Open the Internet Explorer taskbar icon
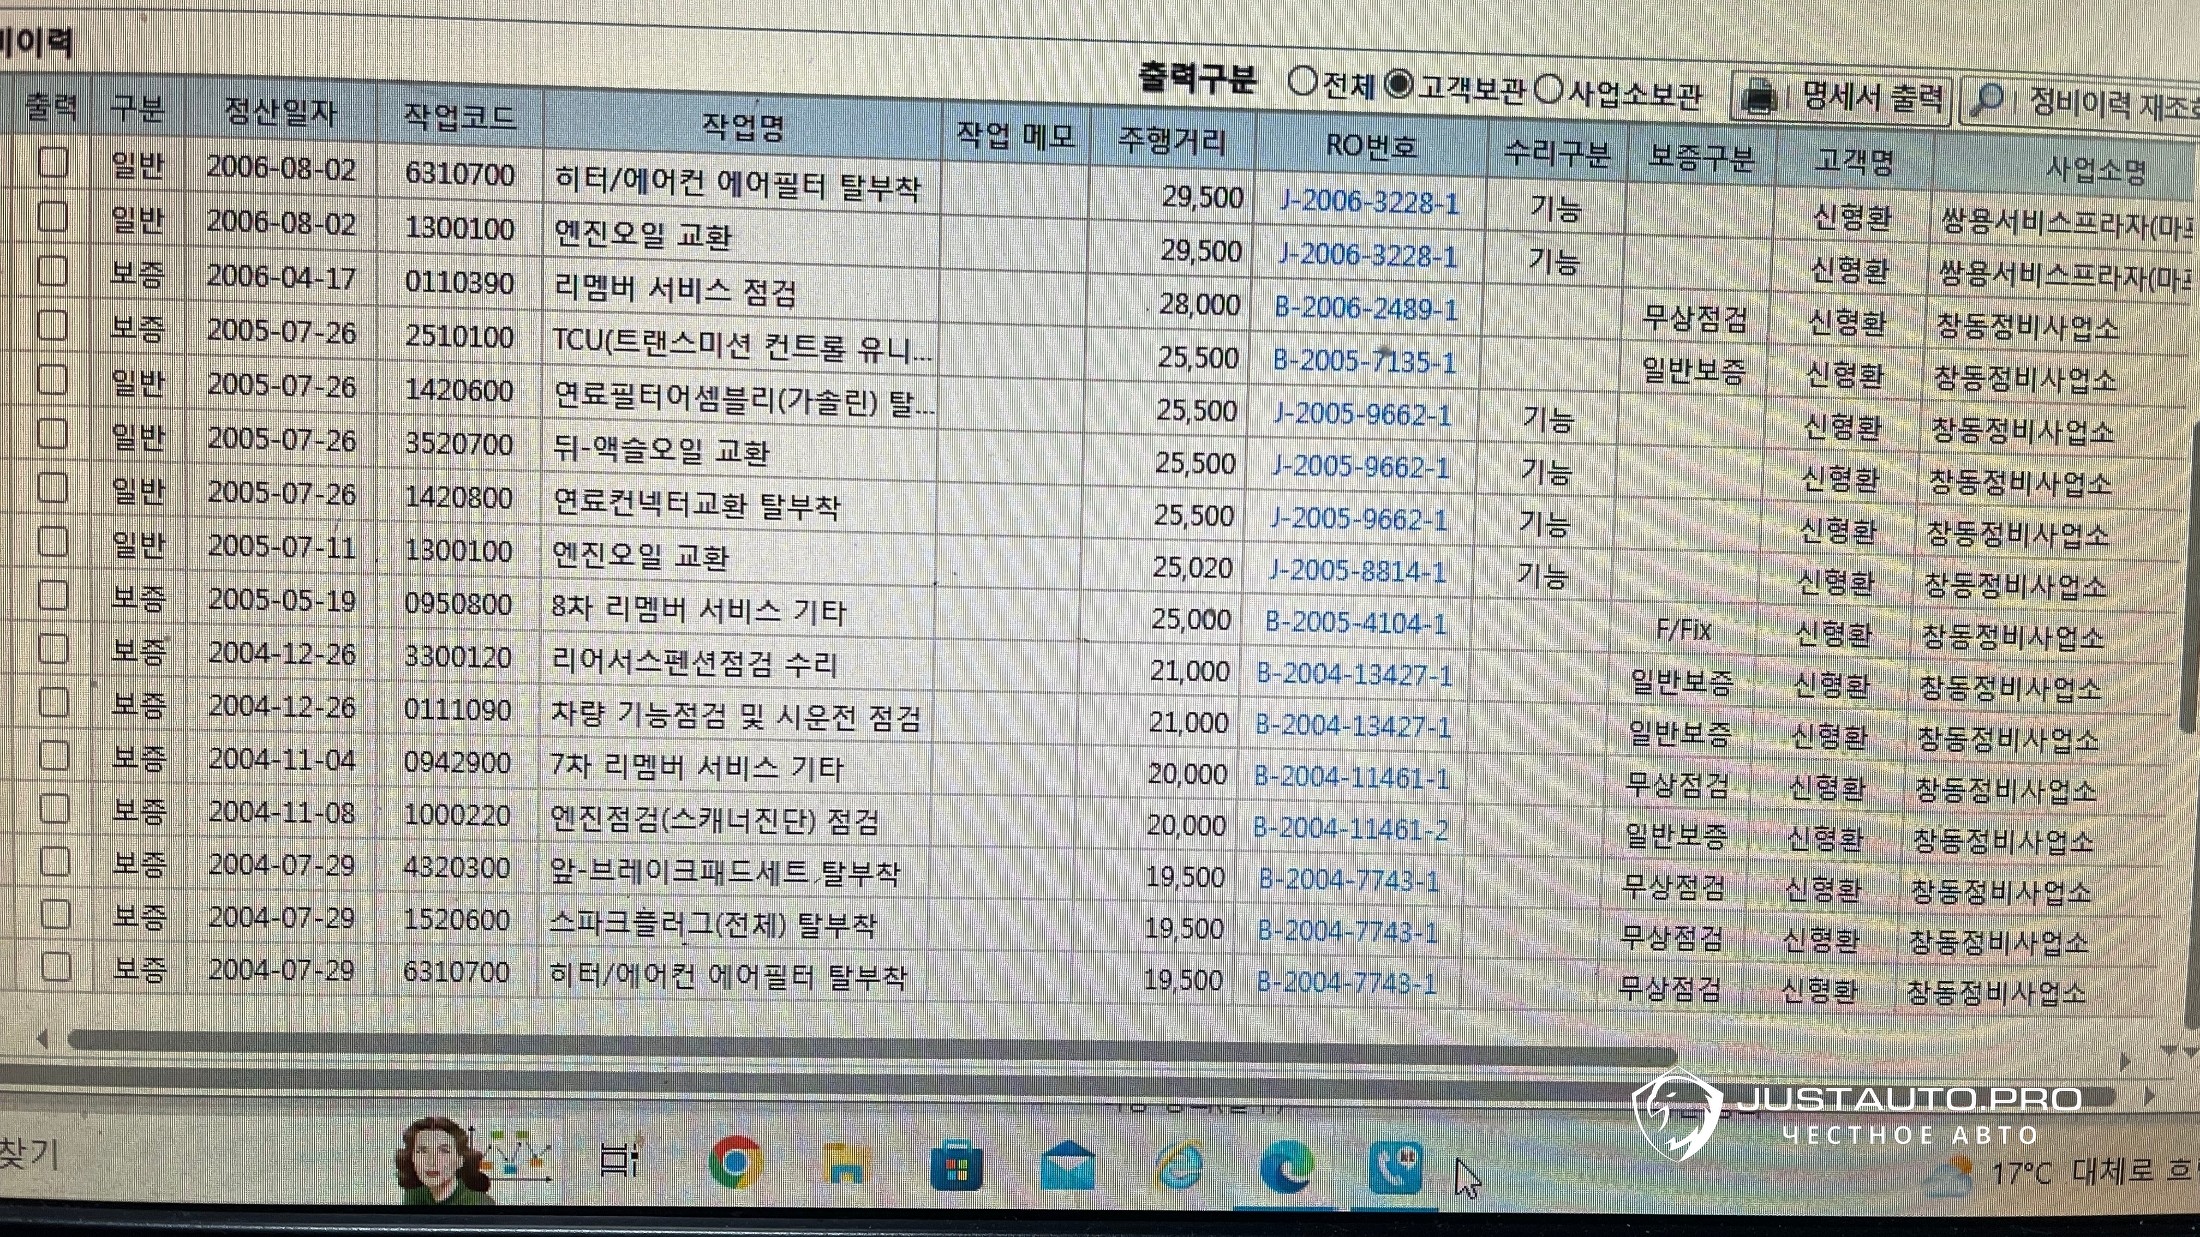 tap(1179, 1167)
